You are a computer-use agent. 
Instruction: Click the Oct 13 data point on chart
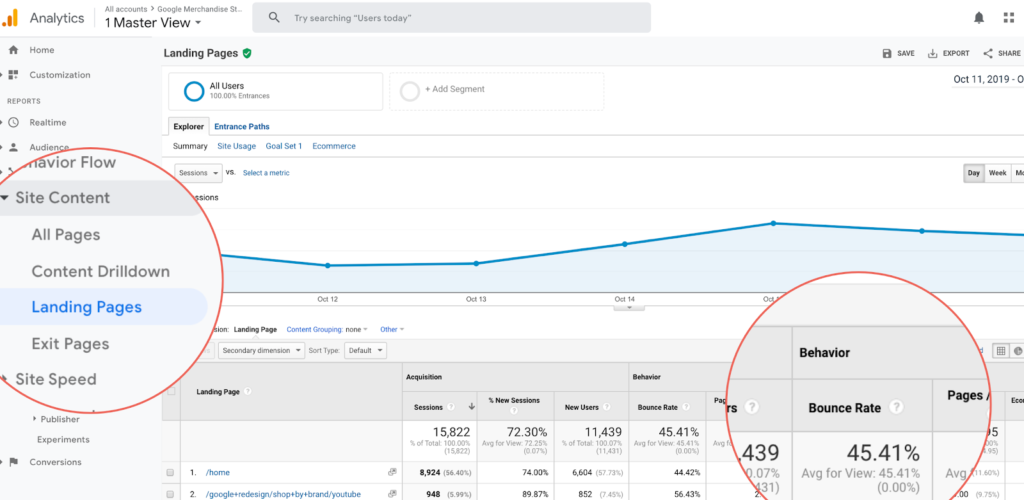pyautogui.click(x=476, y=264)
